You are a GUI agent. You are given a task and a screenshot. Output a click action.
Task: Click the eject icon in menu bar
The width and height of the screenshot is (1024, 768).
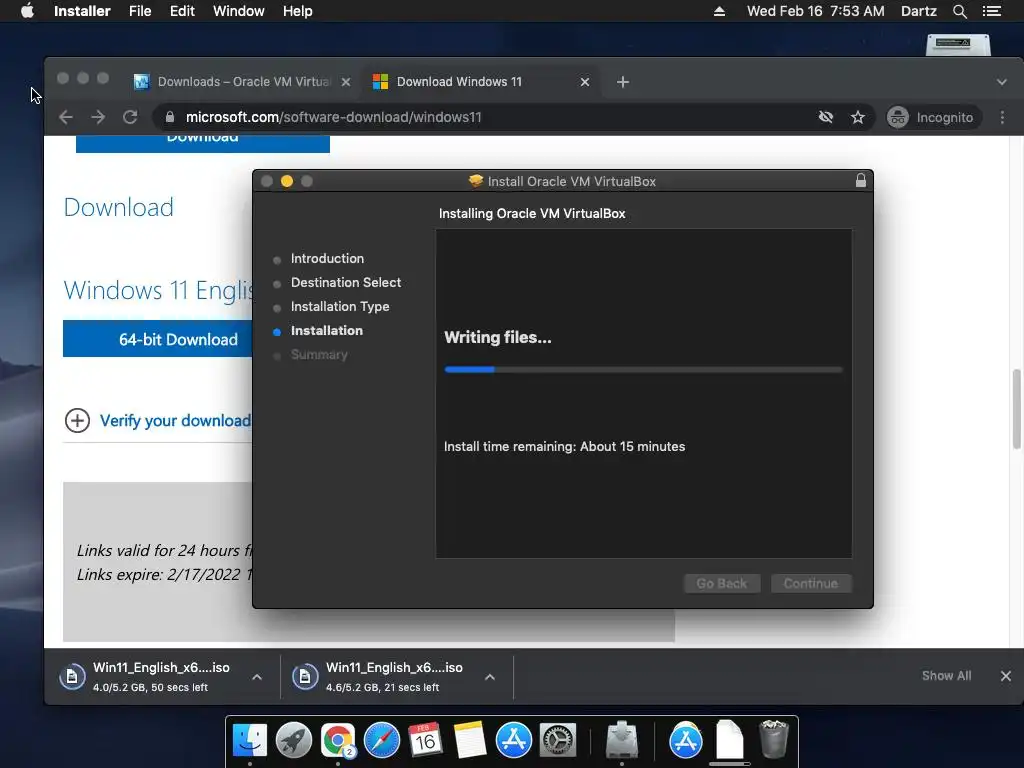tap(719, 11)
